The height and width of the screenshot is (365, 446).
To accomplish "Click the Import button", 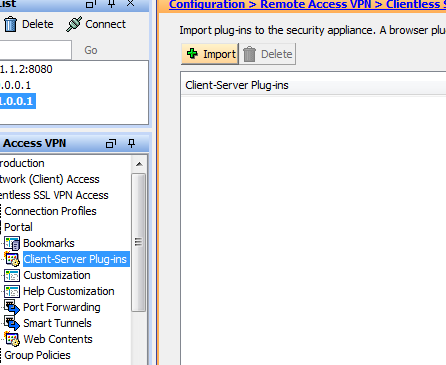I will tap(210, 54).
